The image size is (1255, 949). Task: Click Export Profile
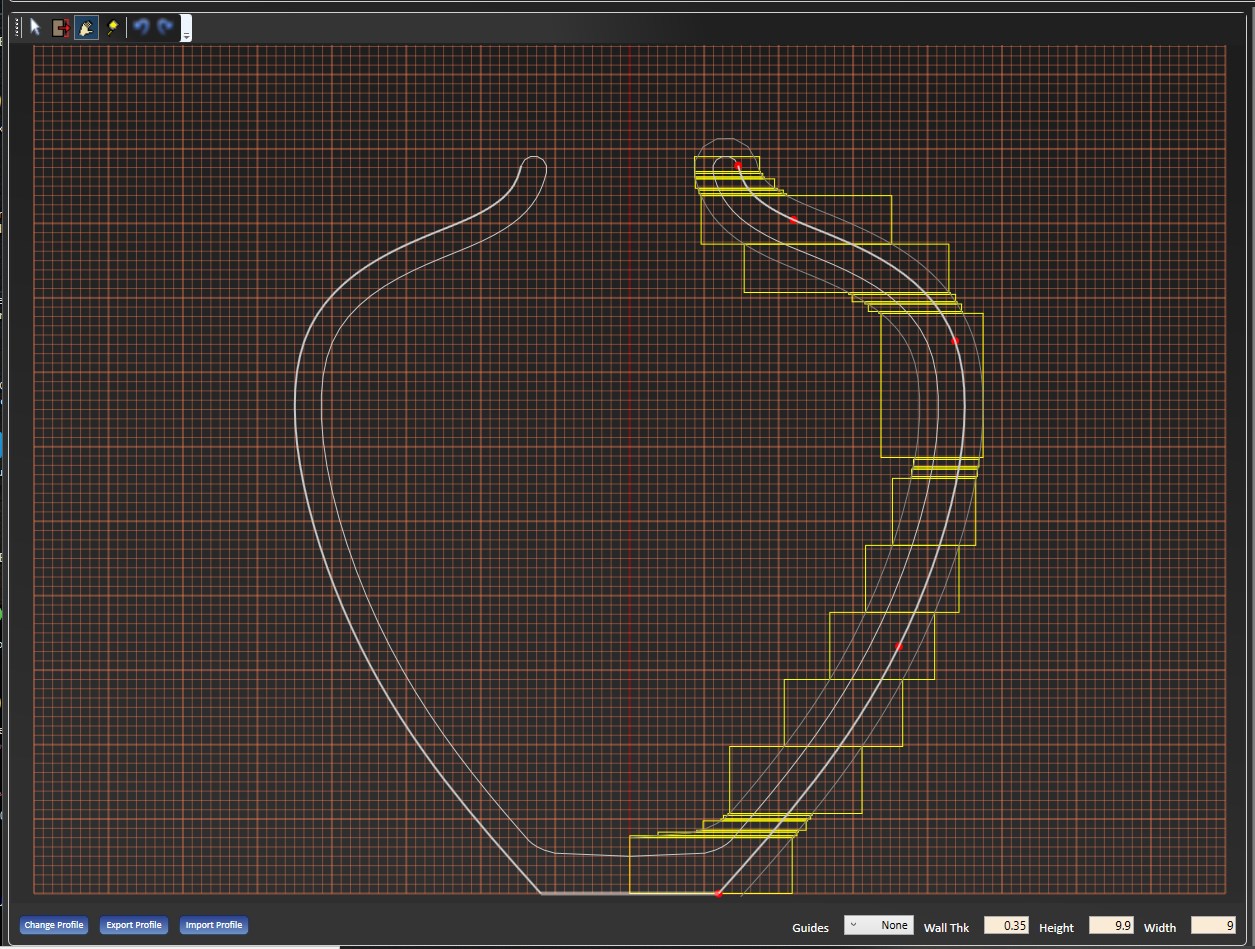pyautogui.click(x=133, y=925)
